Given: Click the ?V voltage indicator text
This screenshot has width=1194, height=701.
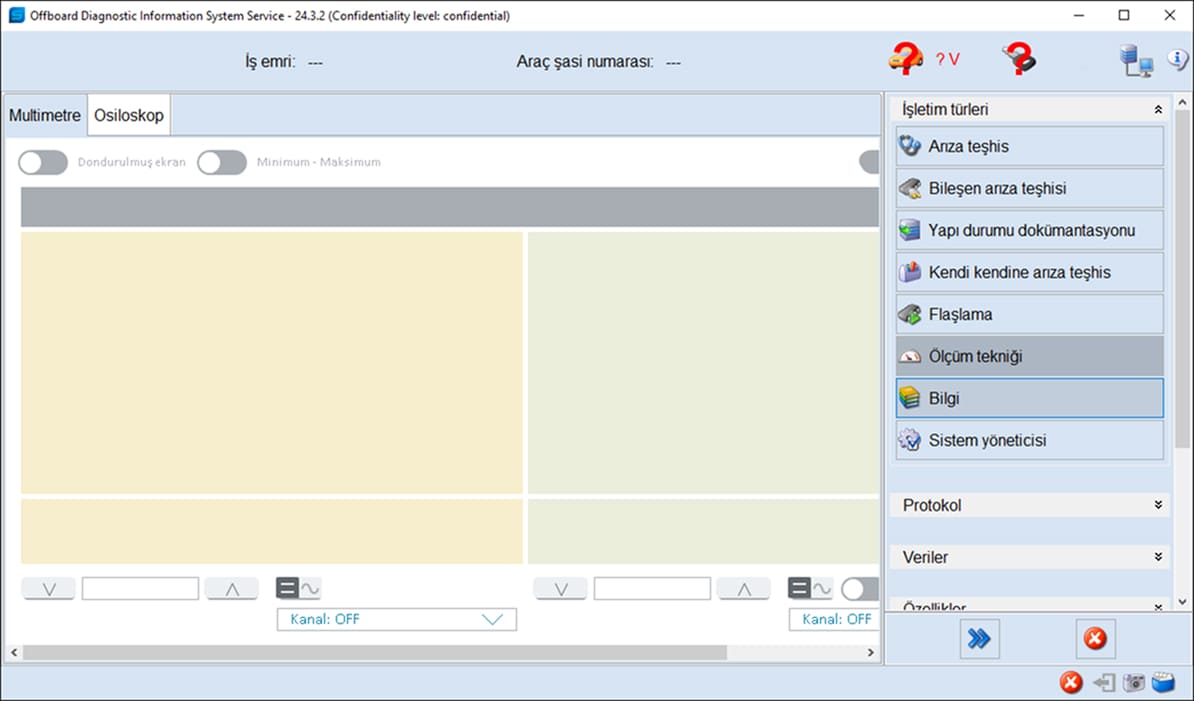Looking at the screenshot, I should tap(947, 59).
